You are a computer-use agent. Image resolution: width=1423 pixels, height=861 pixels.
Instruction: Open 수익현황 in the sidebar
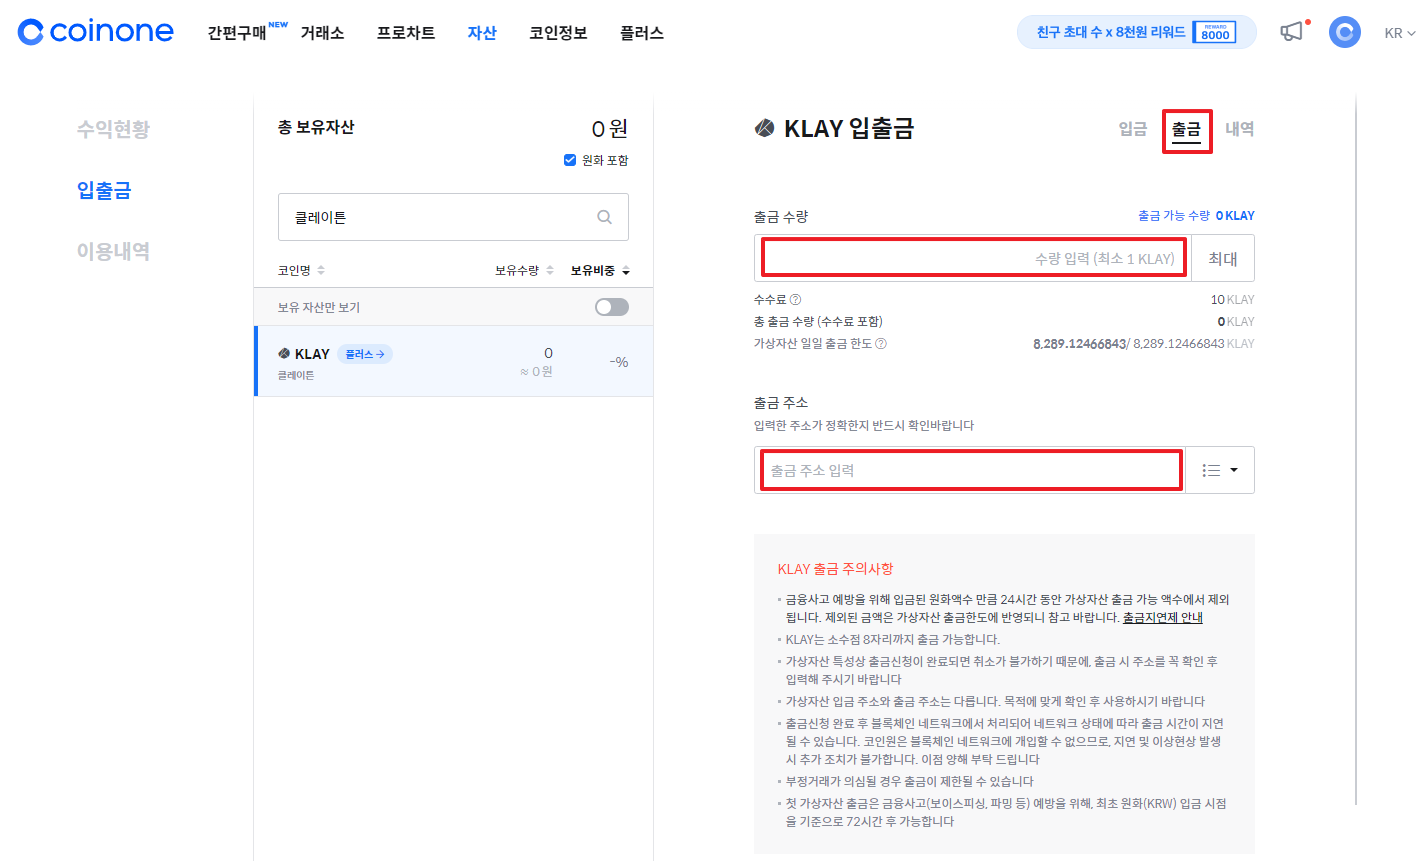(113, 129)
